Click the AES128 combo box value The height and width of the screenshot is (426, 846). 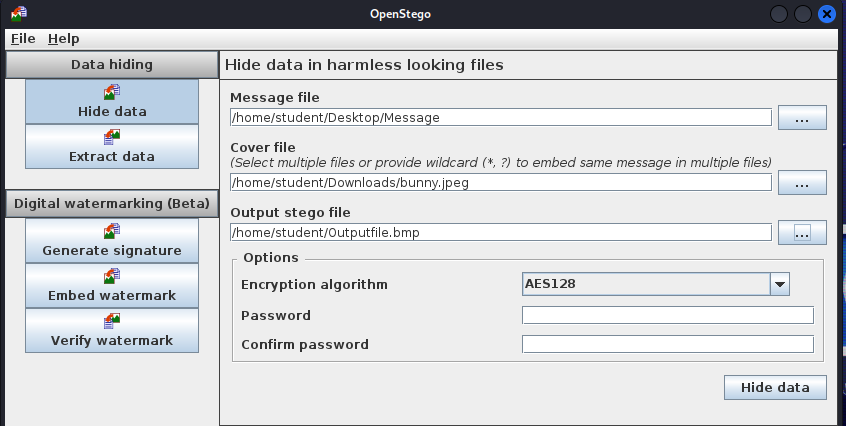(x=646, y=284)
